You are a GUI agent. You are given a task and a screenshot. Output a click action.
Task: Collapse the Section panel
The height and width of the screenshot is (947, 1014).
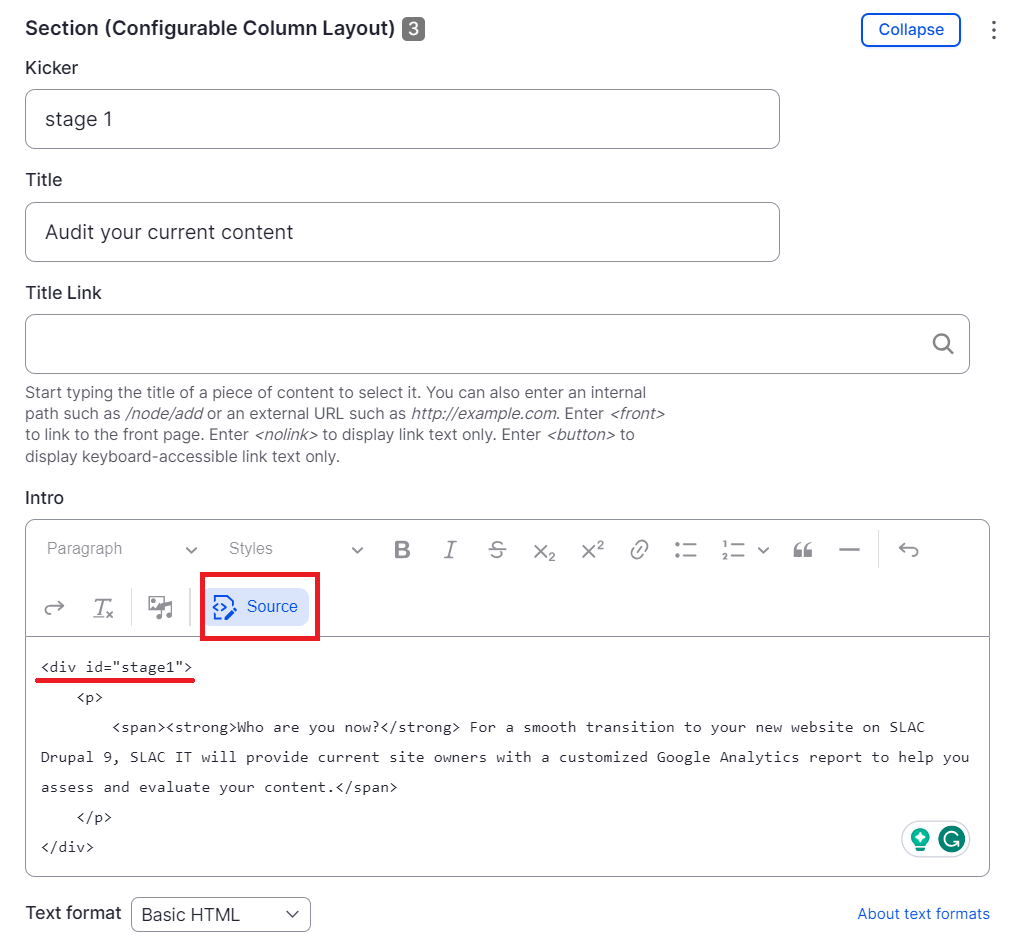[909, 29]
